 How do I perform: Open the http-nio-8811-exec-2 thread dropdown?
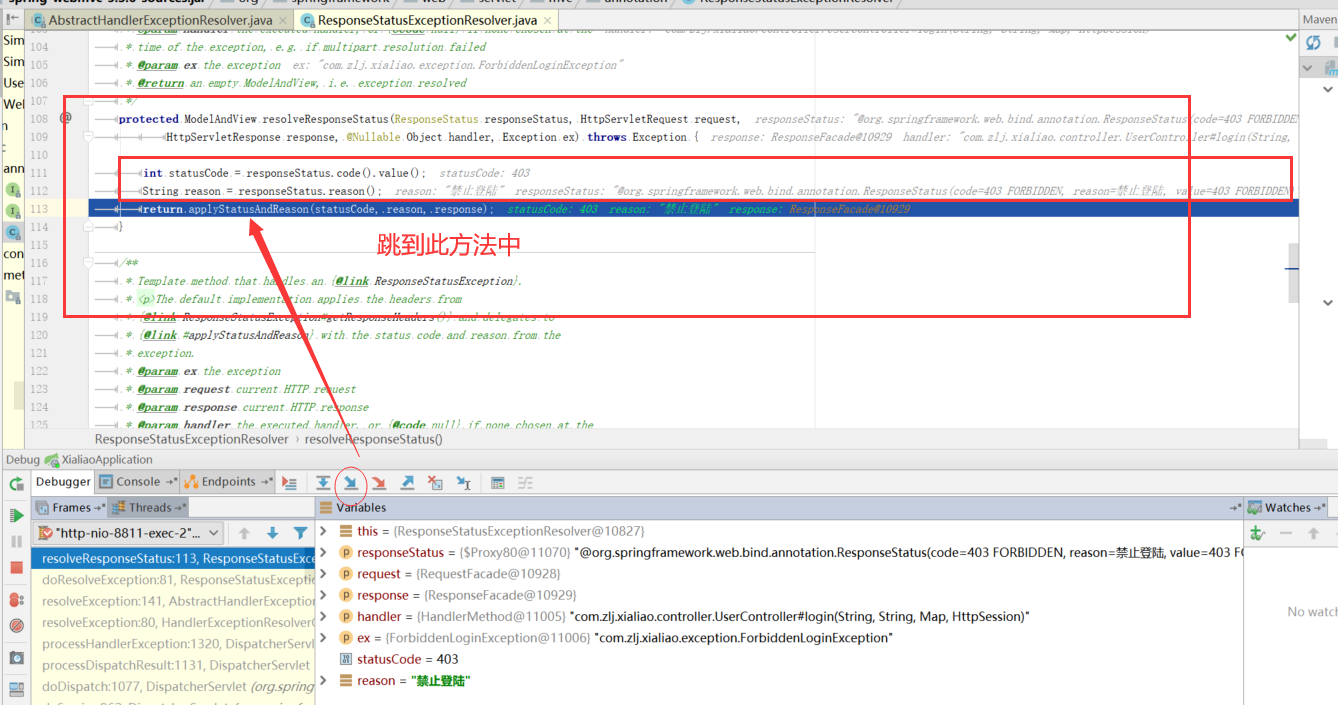click(129, 533)
